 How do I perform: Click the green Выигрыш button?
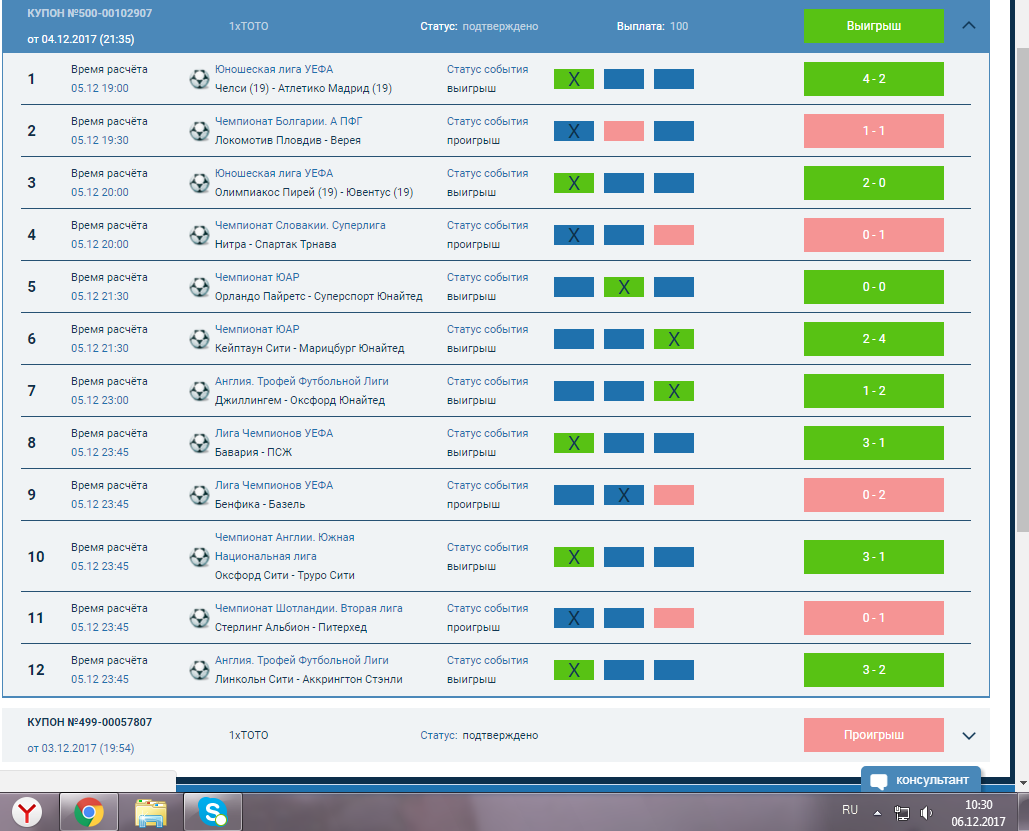(873, 26)
